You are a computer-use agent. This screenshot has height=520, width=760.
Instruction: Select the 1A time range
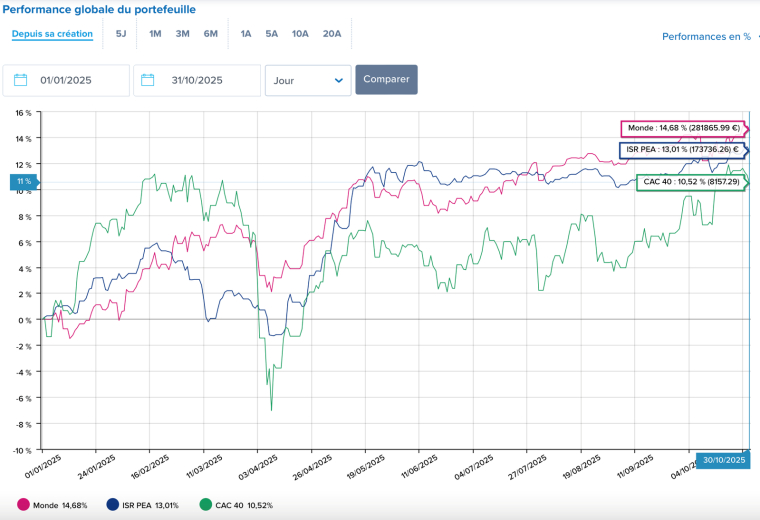(x=246, y=34)
